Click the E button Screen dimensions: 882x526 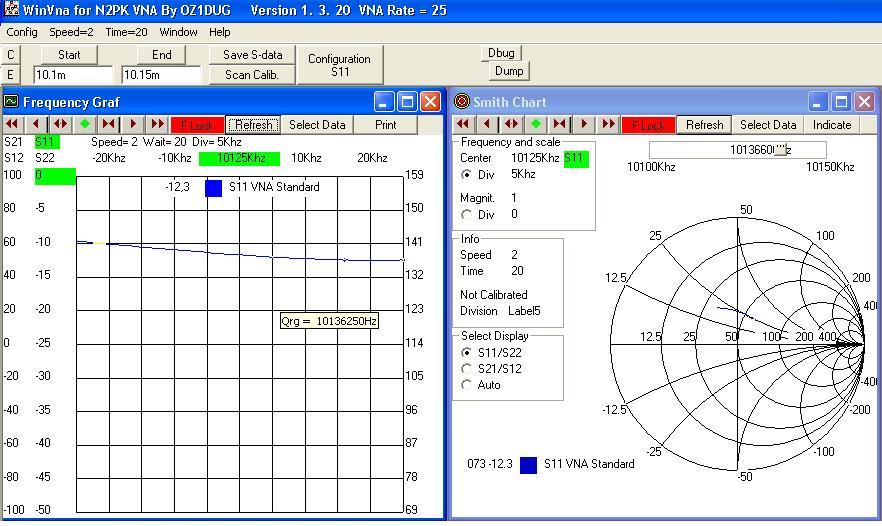[x=11, y=75]
